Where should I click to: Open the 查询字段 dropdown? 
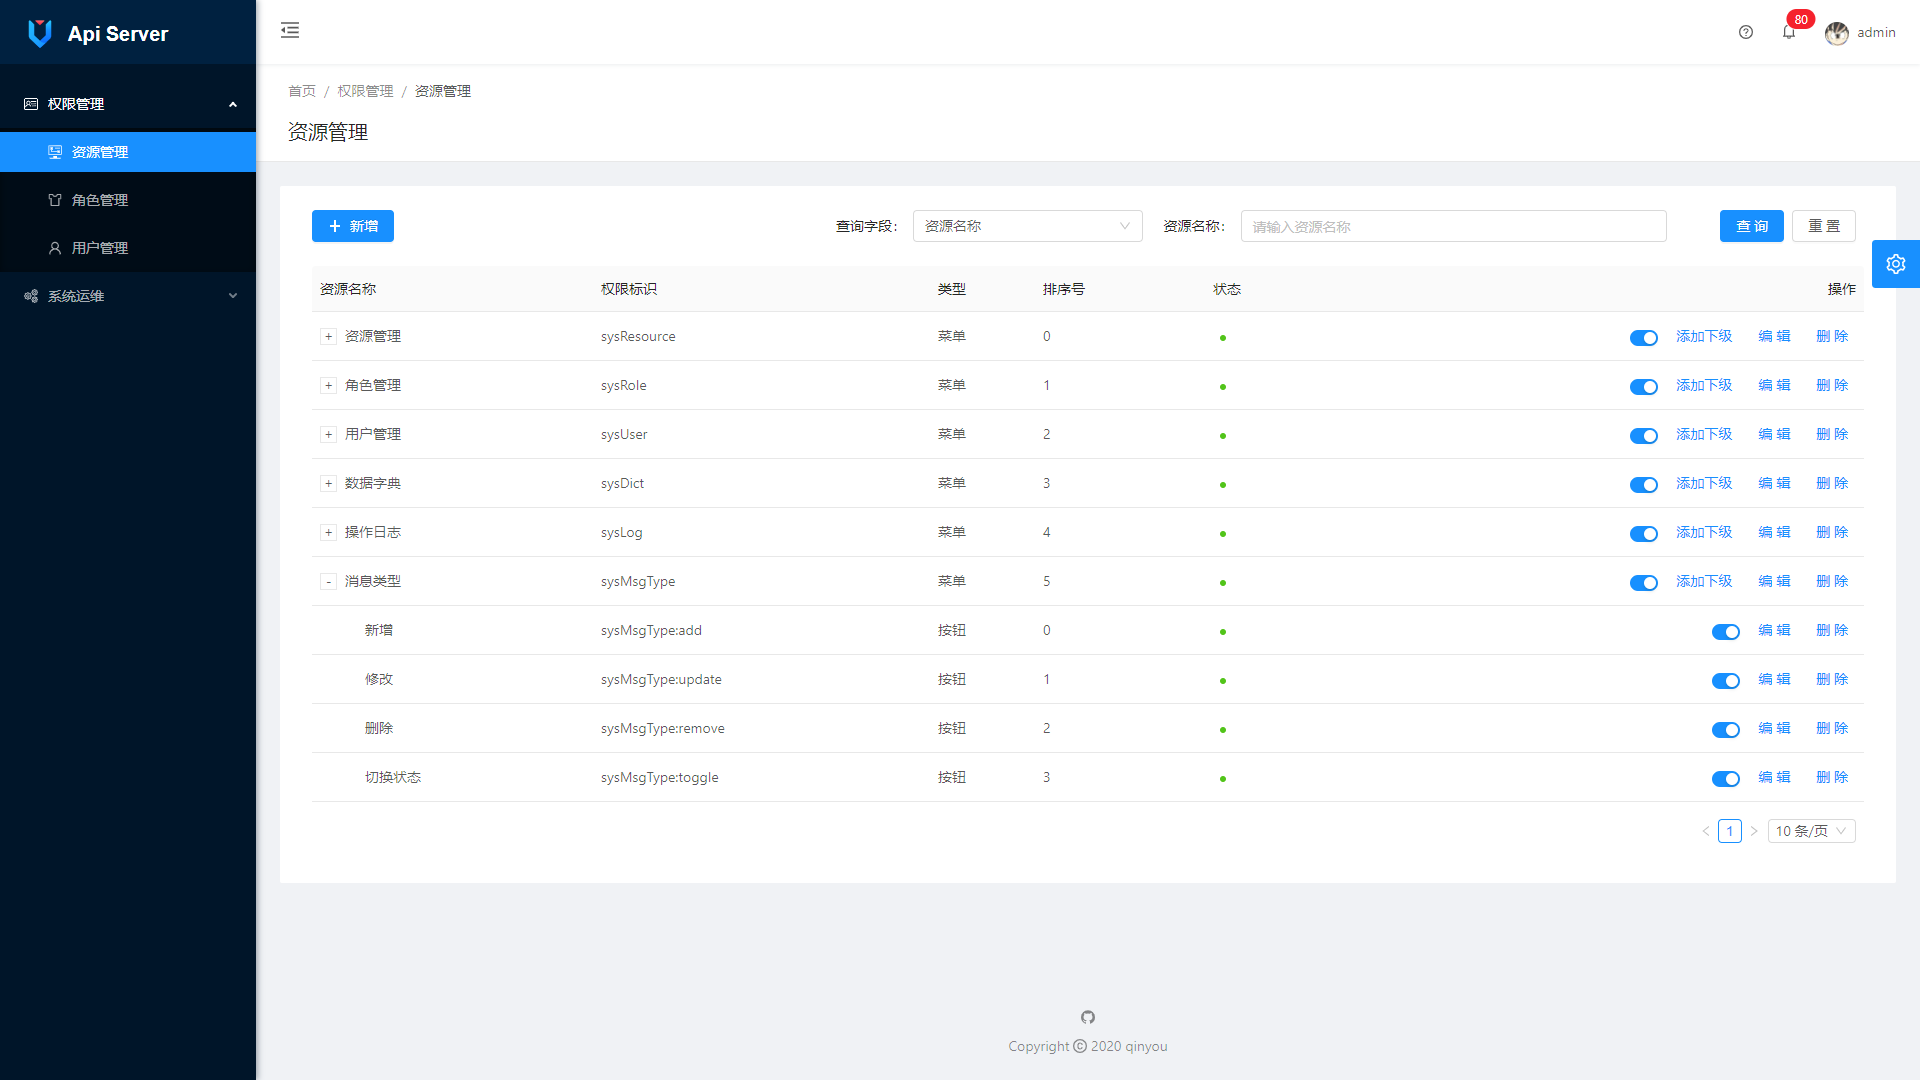[1027, 226]
